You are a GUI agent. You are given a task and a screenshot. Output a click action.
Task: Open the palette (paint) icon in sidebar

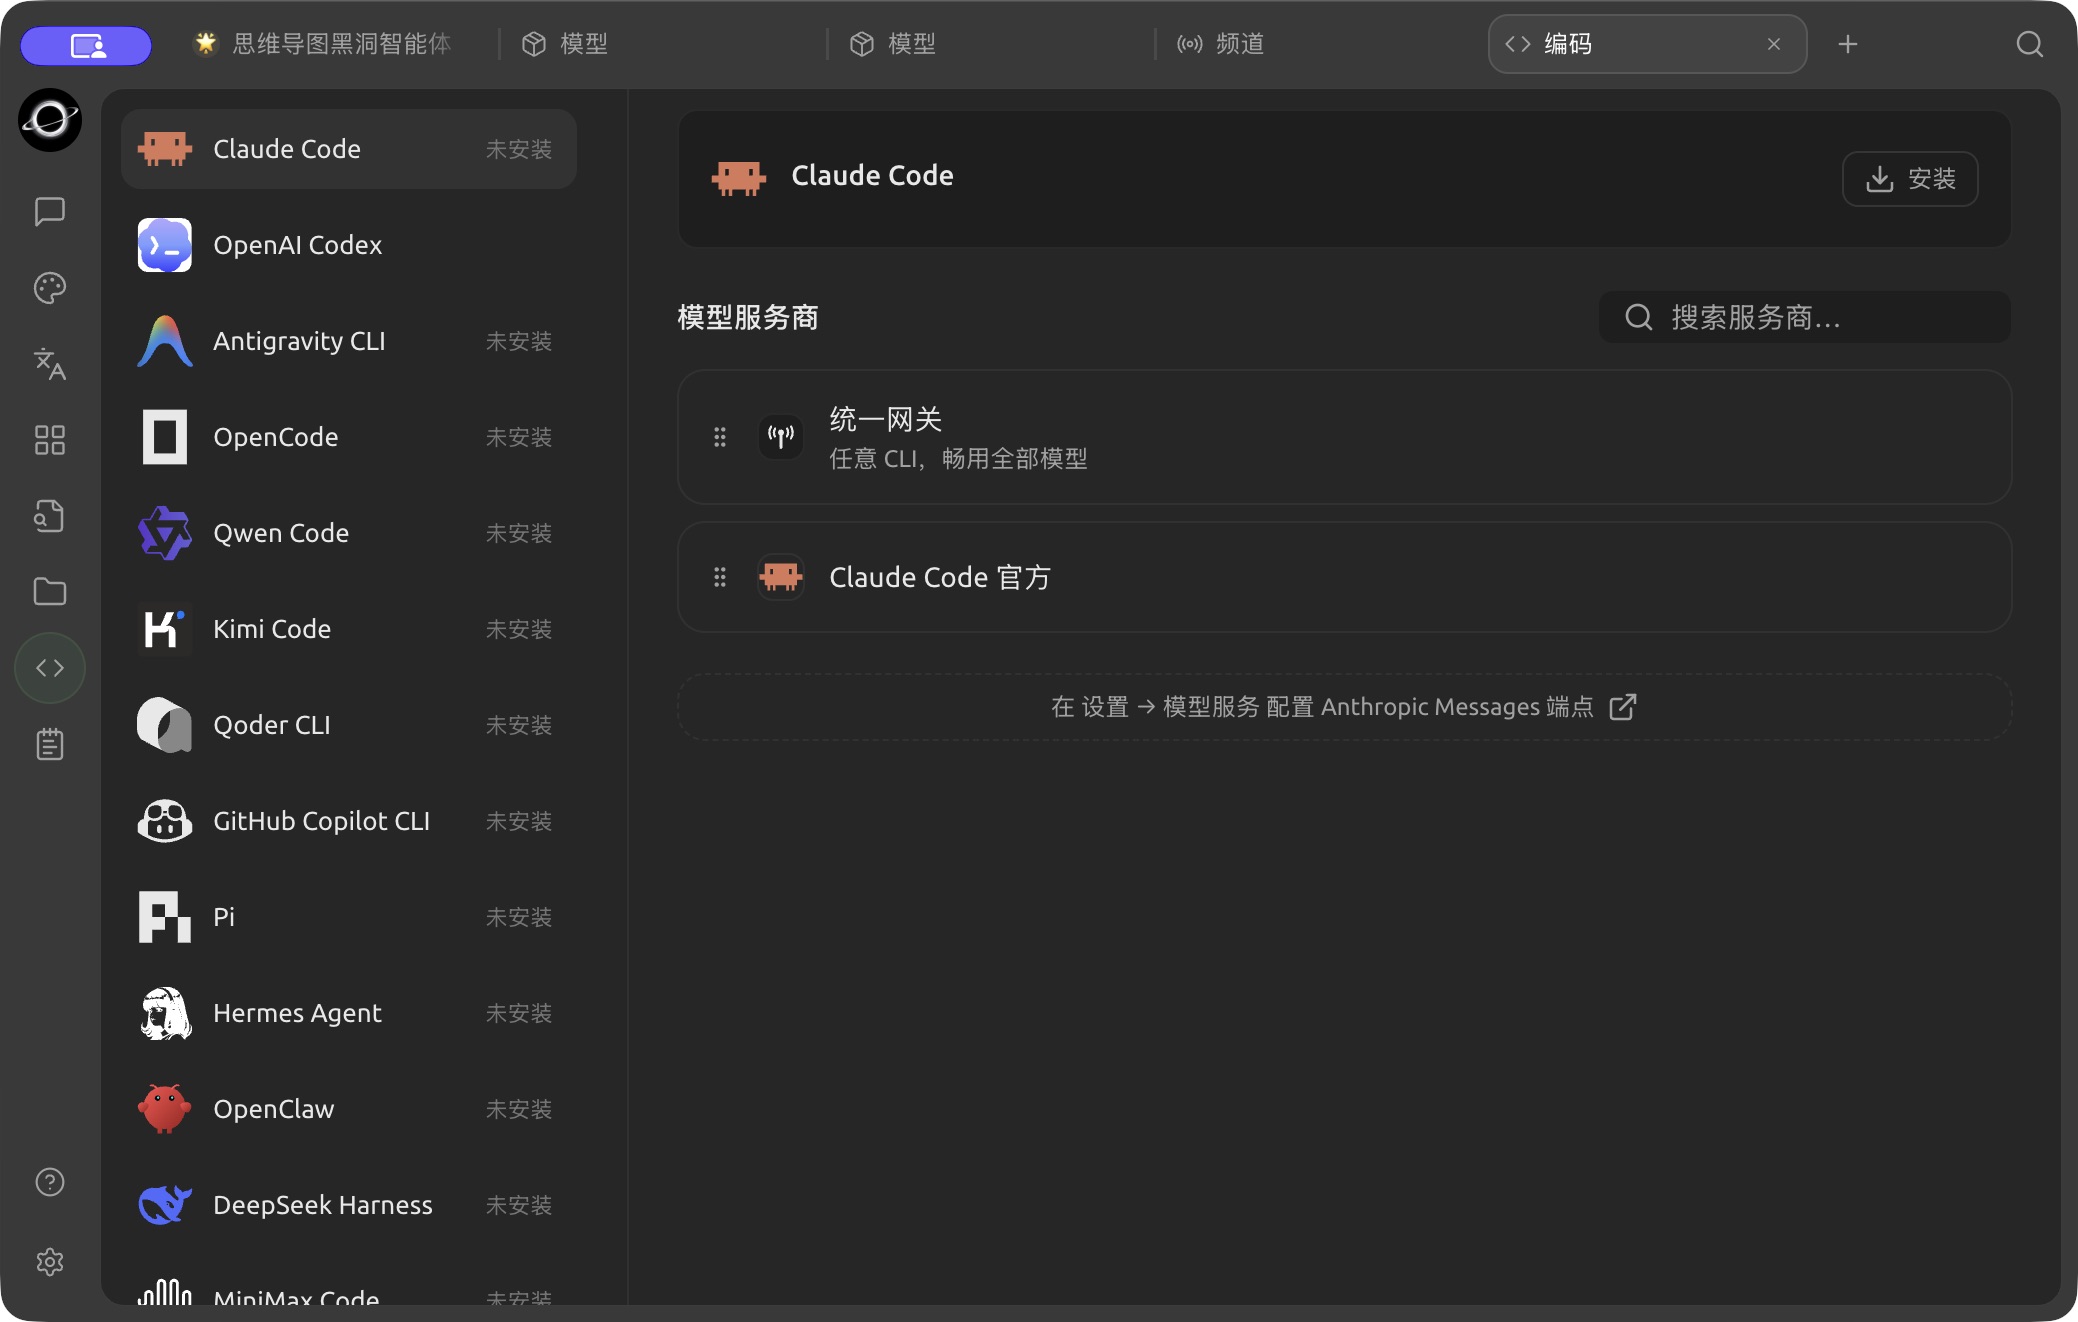click(x=50, y=288)
